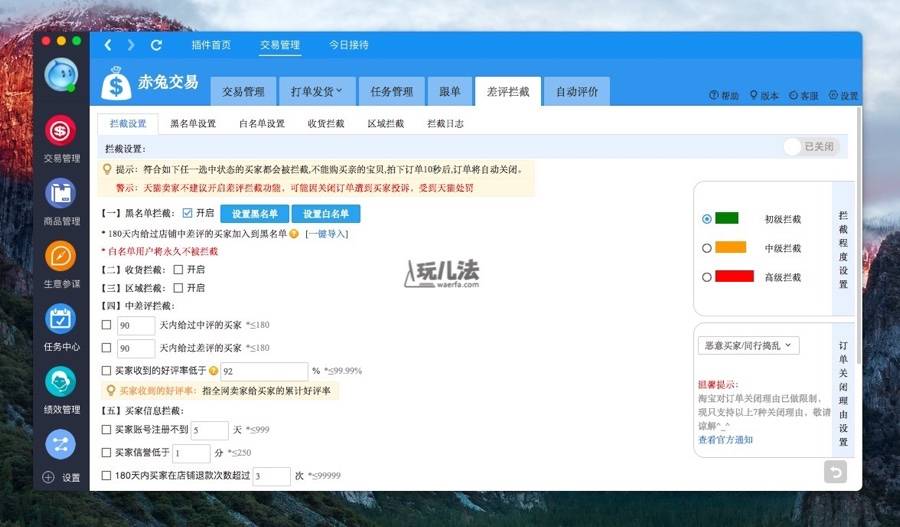Open 绩效管理 sidebar icon

(x=61, y=383)
